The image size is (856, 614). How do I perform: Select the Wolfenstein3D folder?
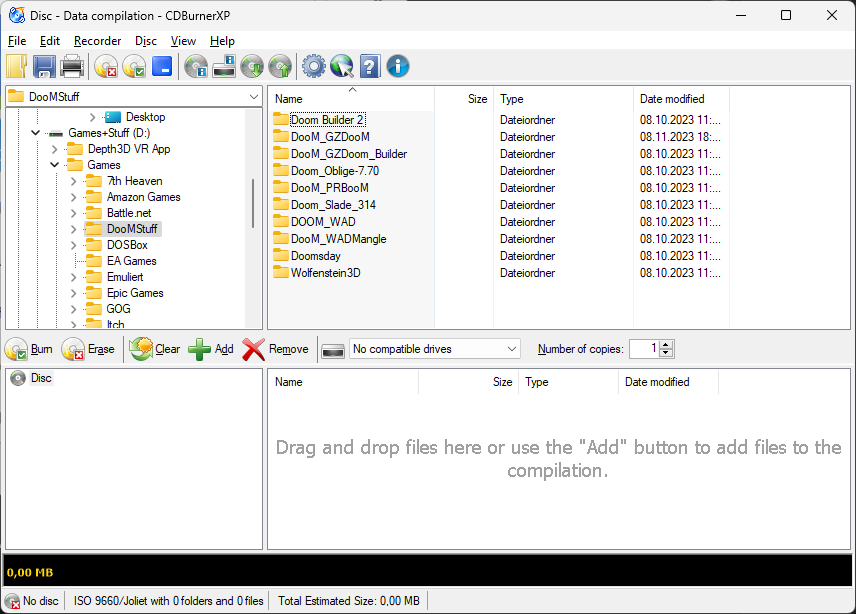(x=325, y=272)
